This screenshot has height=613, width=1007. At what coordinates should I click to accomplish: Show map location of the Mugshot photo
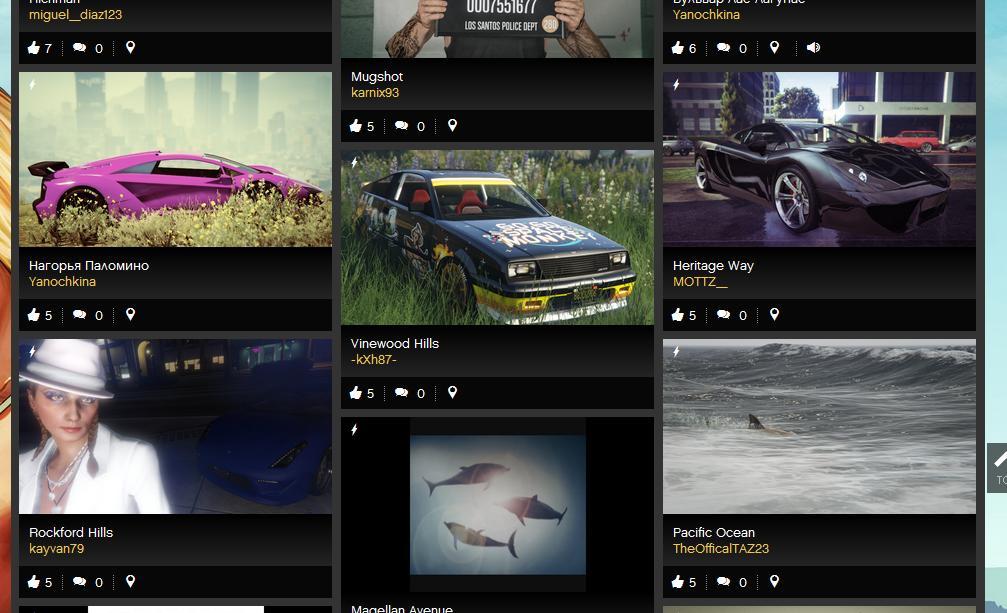452,126
